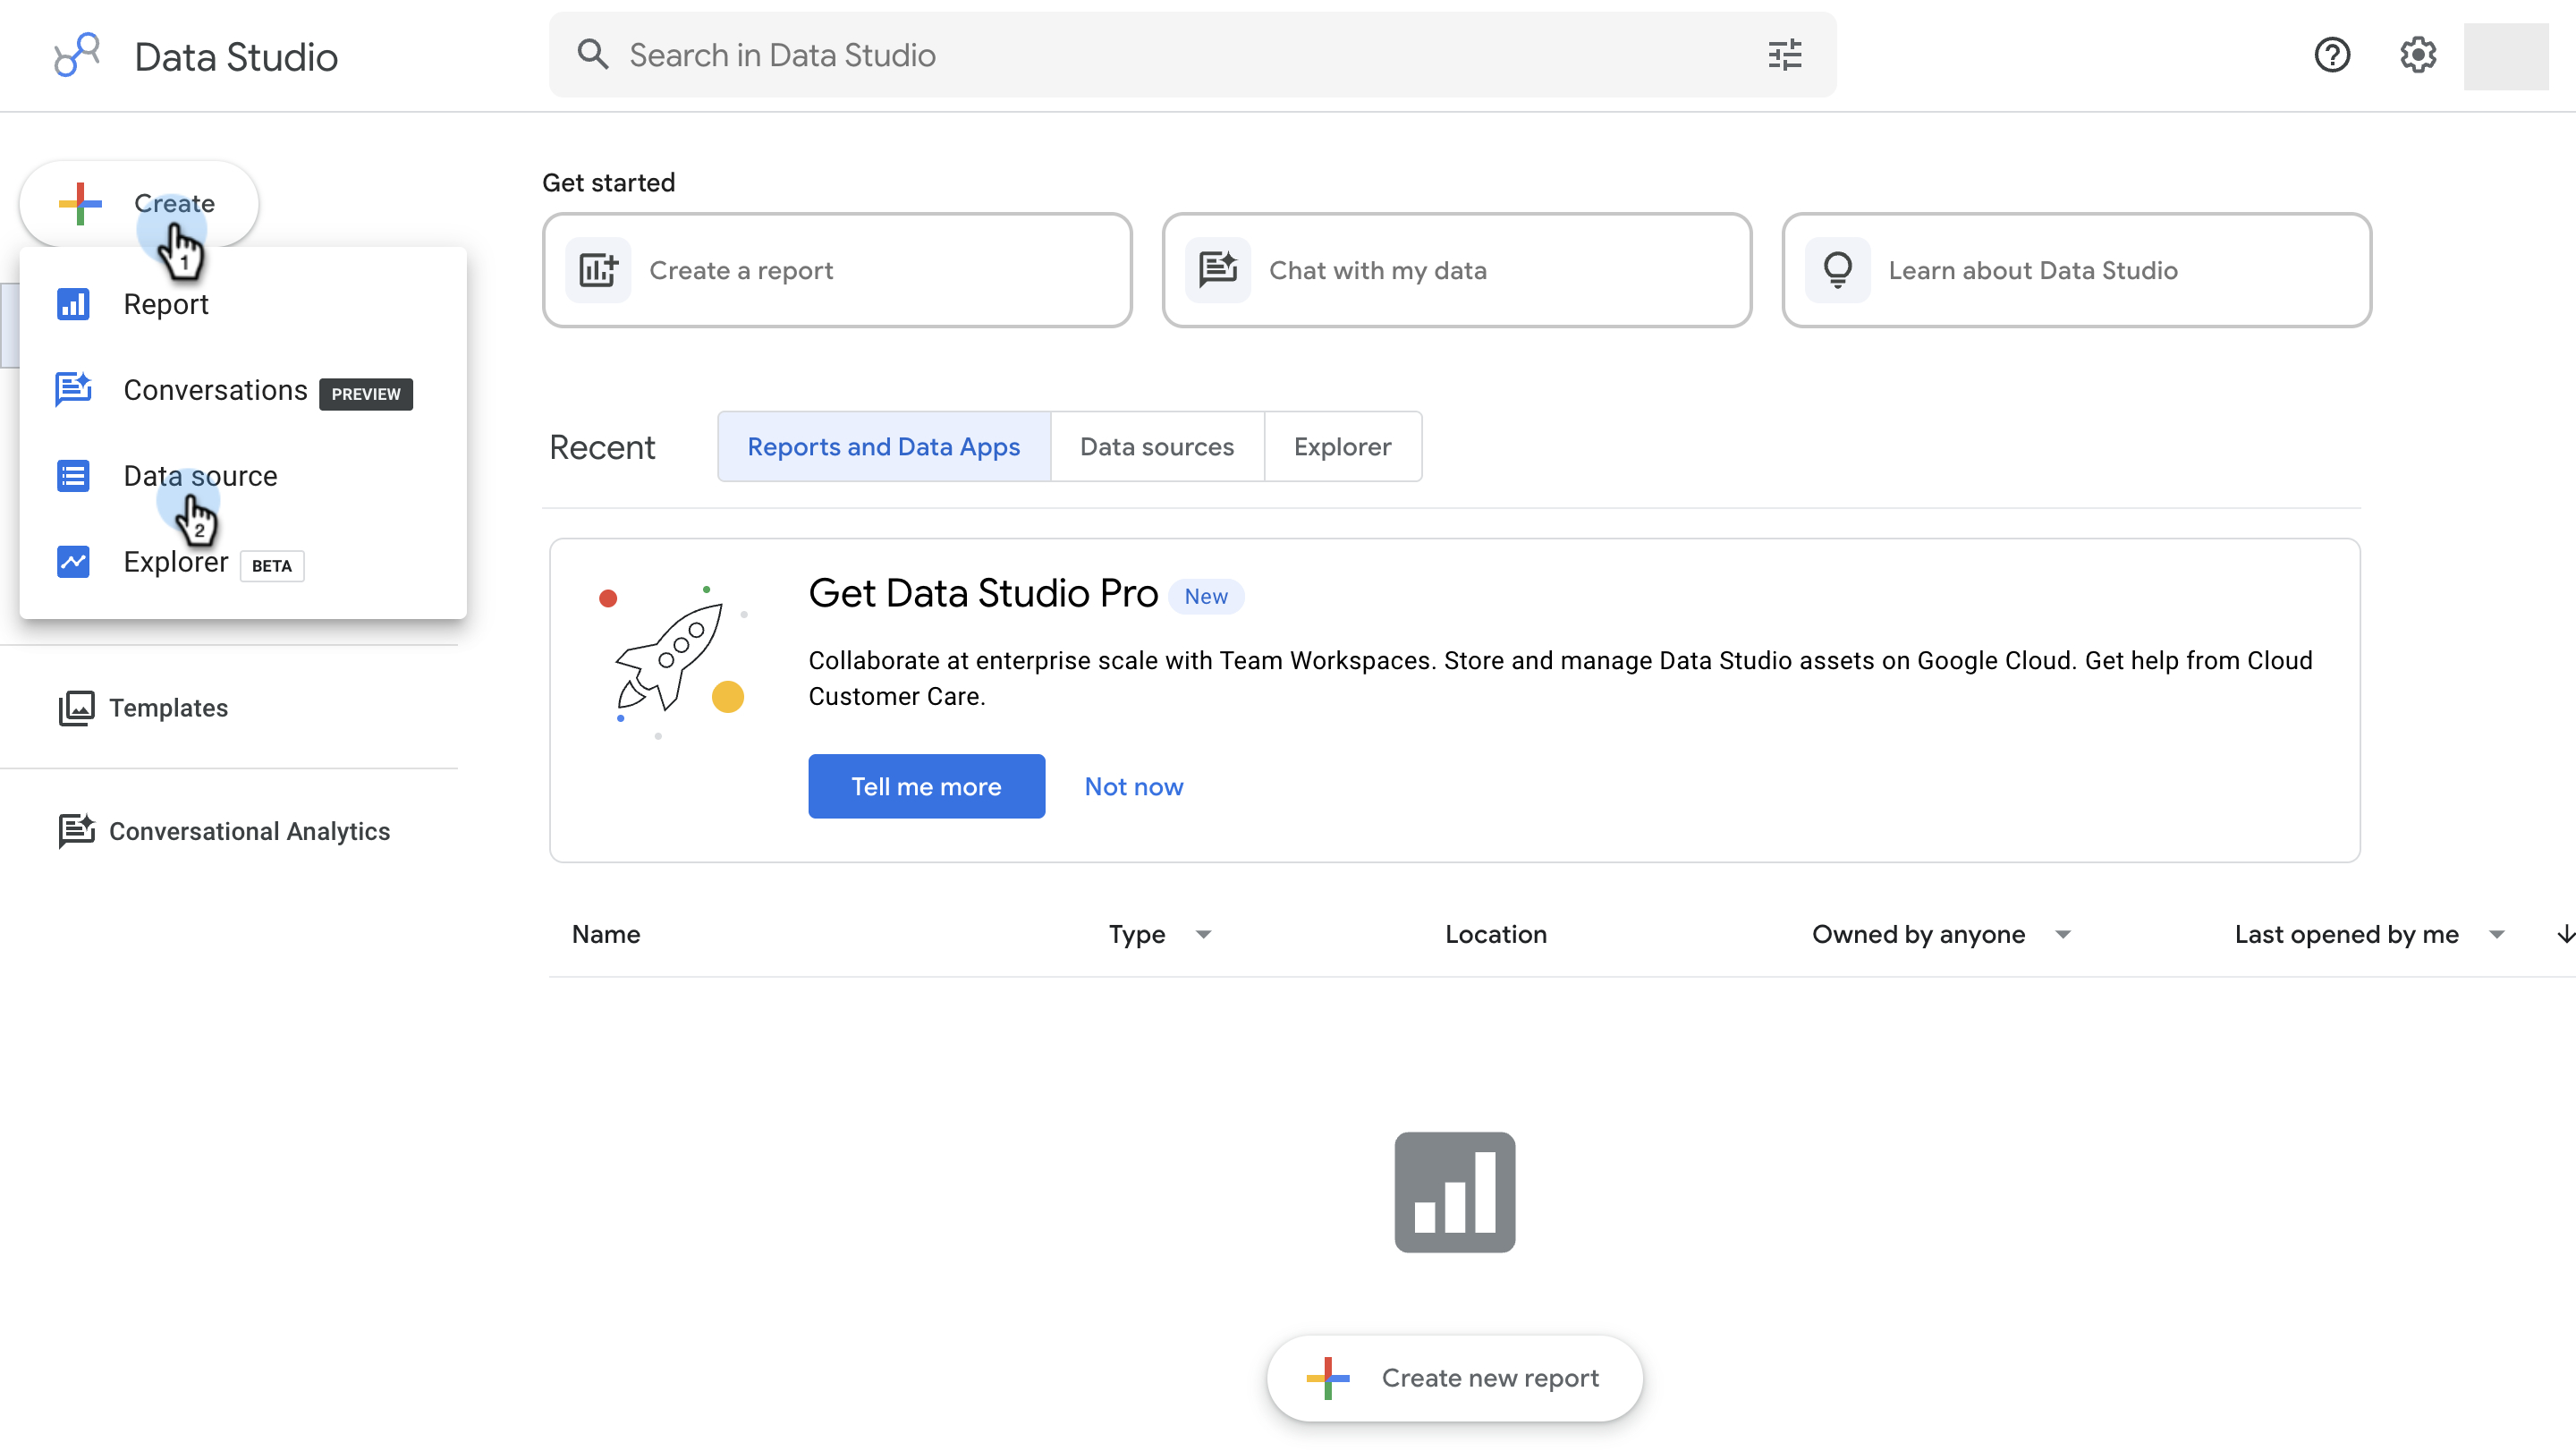Click the Data Studio title text

(236, 57)
